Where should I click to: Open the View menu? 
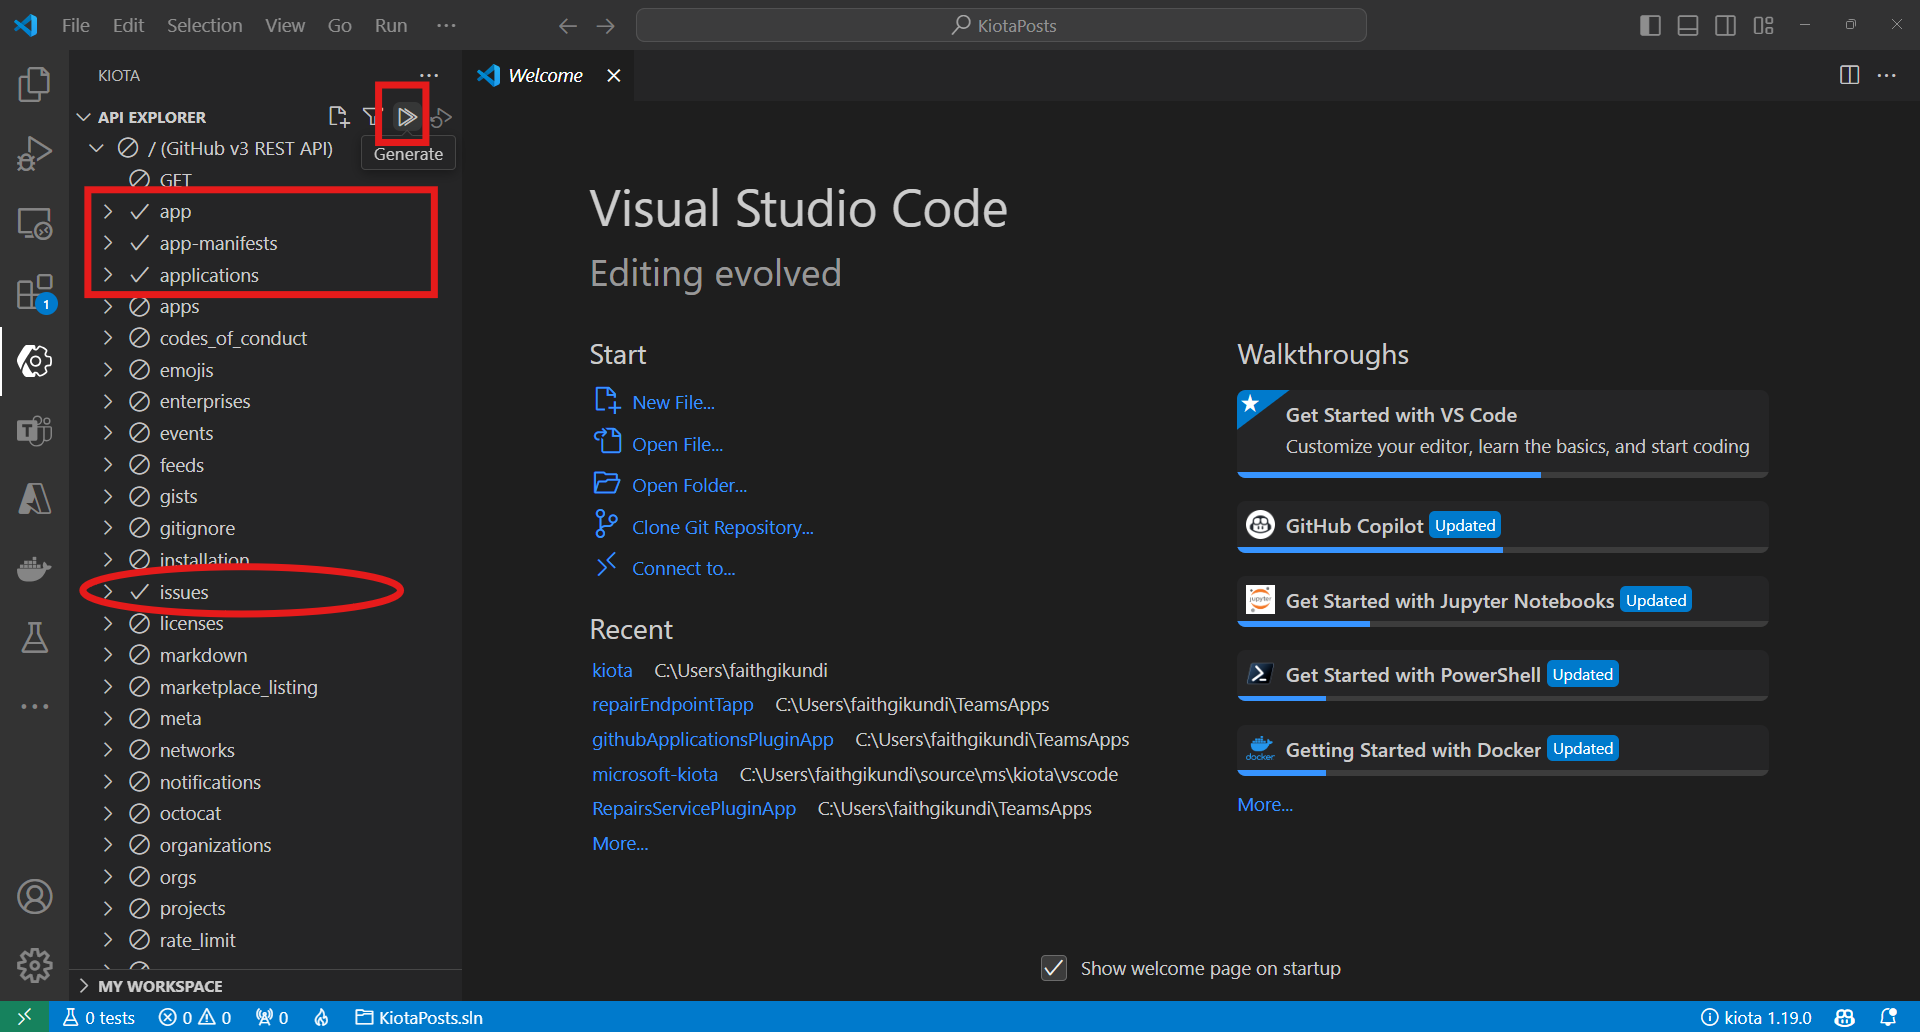[x=285, y=25]
